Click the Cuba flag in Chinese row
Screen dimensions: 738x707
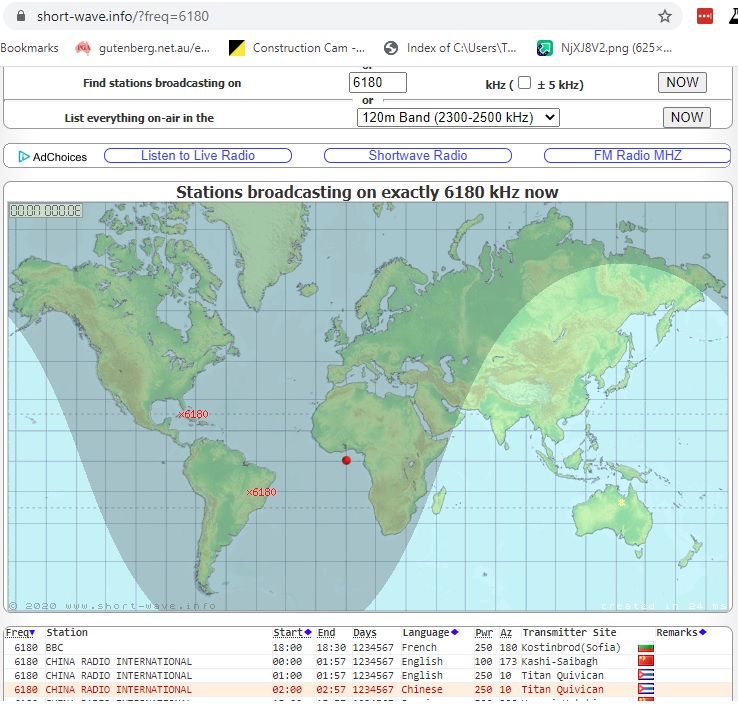pos(646,689)
